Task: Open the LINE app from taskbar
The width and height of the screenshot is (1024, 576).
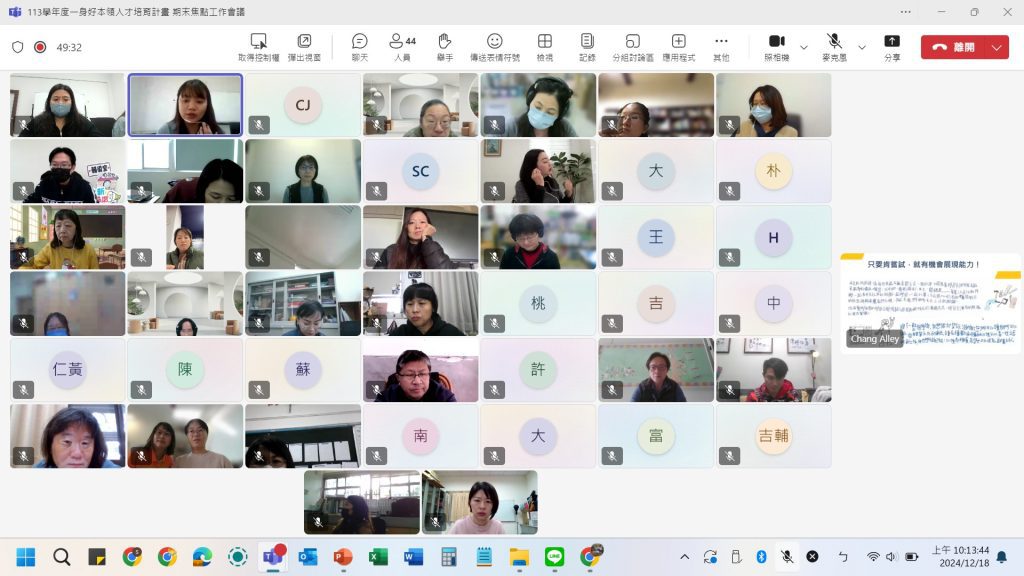Action: pos(554,556)
